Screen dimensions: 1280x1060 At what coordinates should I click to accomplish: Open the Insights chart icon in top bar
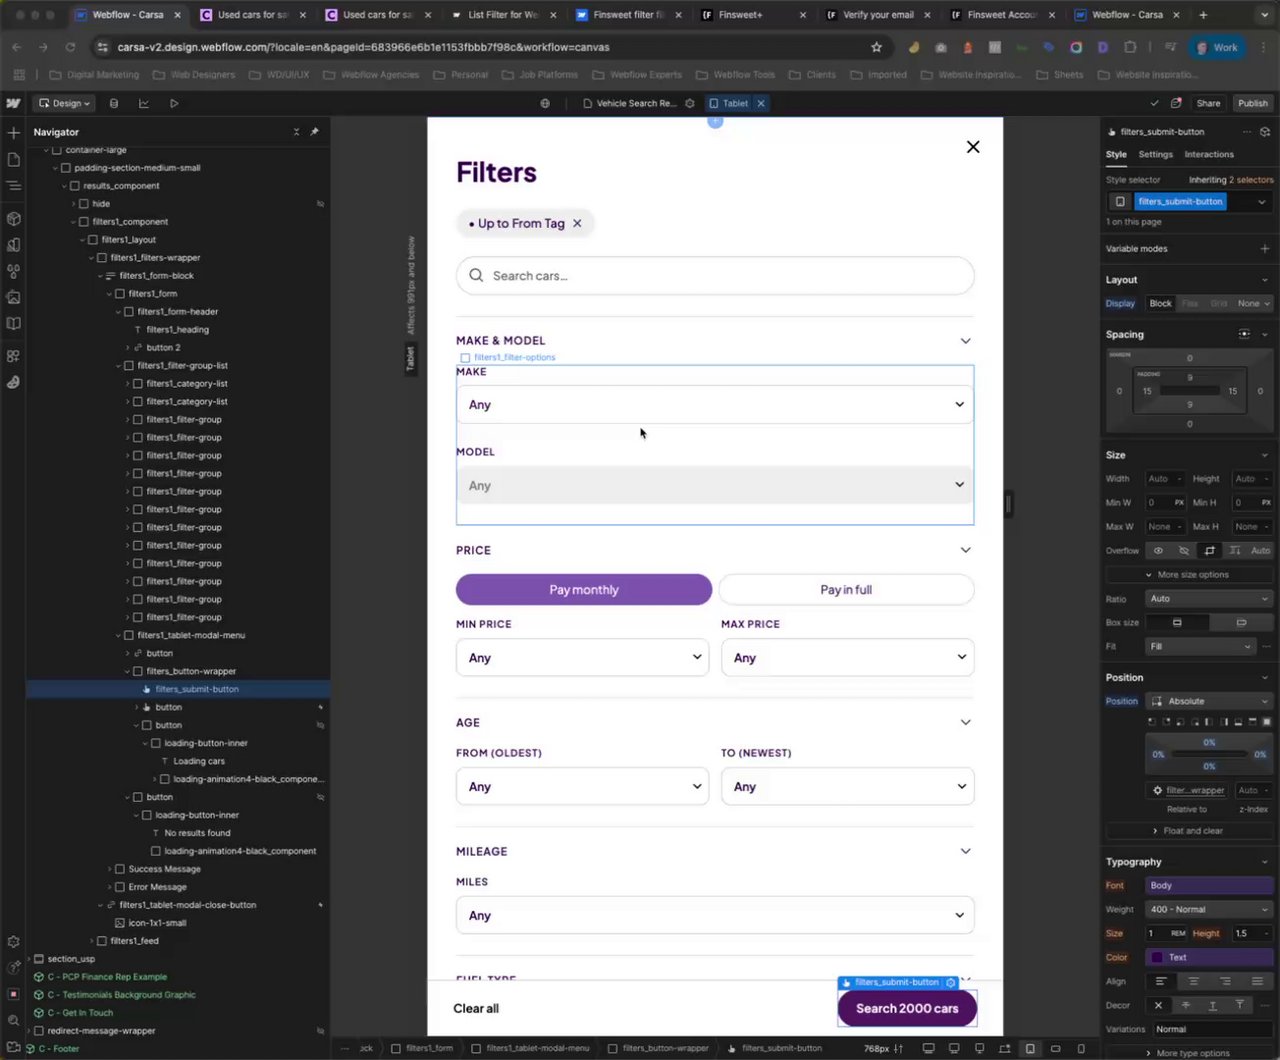point(143,103)
